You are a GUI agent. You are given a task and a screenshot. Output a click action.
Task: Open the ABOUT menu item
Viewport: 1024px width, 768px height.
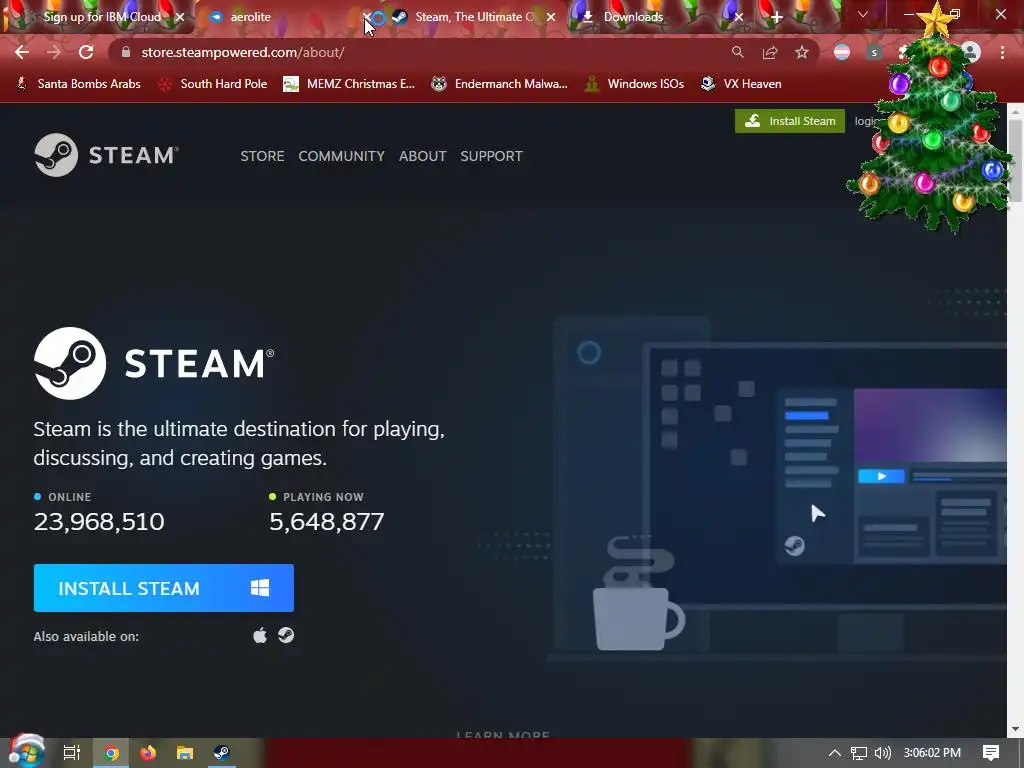(x=423, y=156)
